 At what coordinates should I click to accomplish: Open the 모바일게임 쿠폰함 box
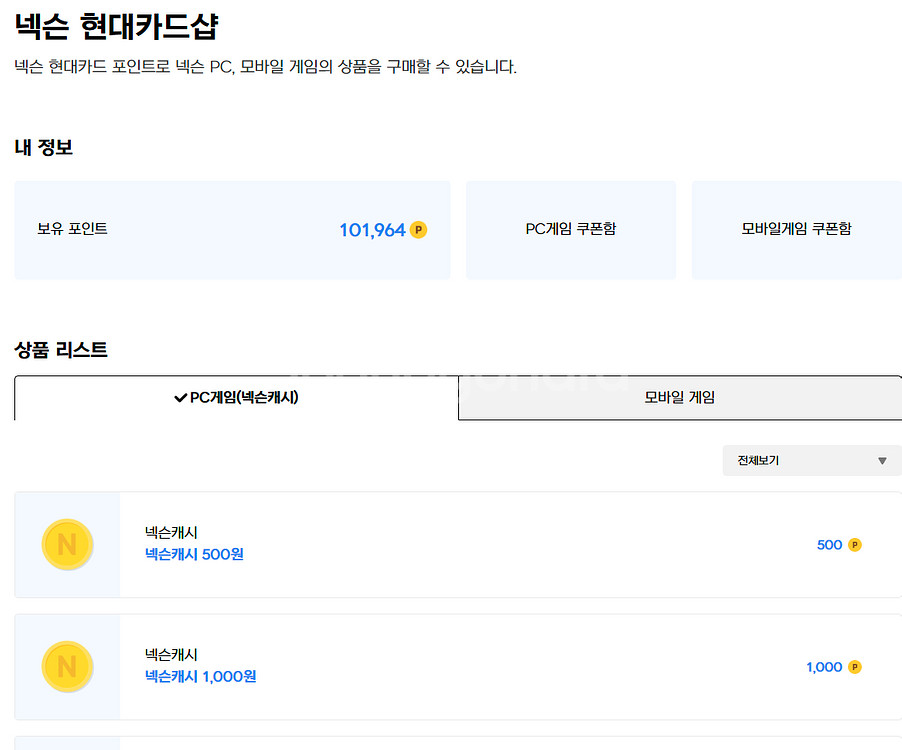[x=797, y=230]
